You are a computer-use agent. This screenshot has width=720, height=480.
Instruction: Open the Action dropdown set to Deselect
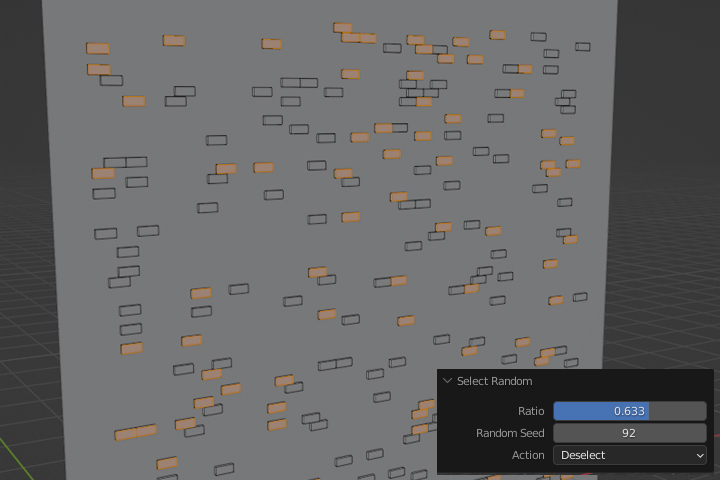[x=630, y=455]
